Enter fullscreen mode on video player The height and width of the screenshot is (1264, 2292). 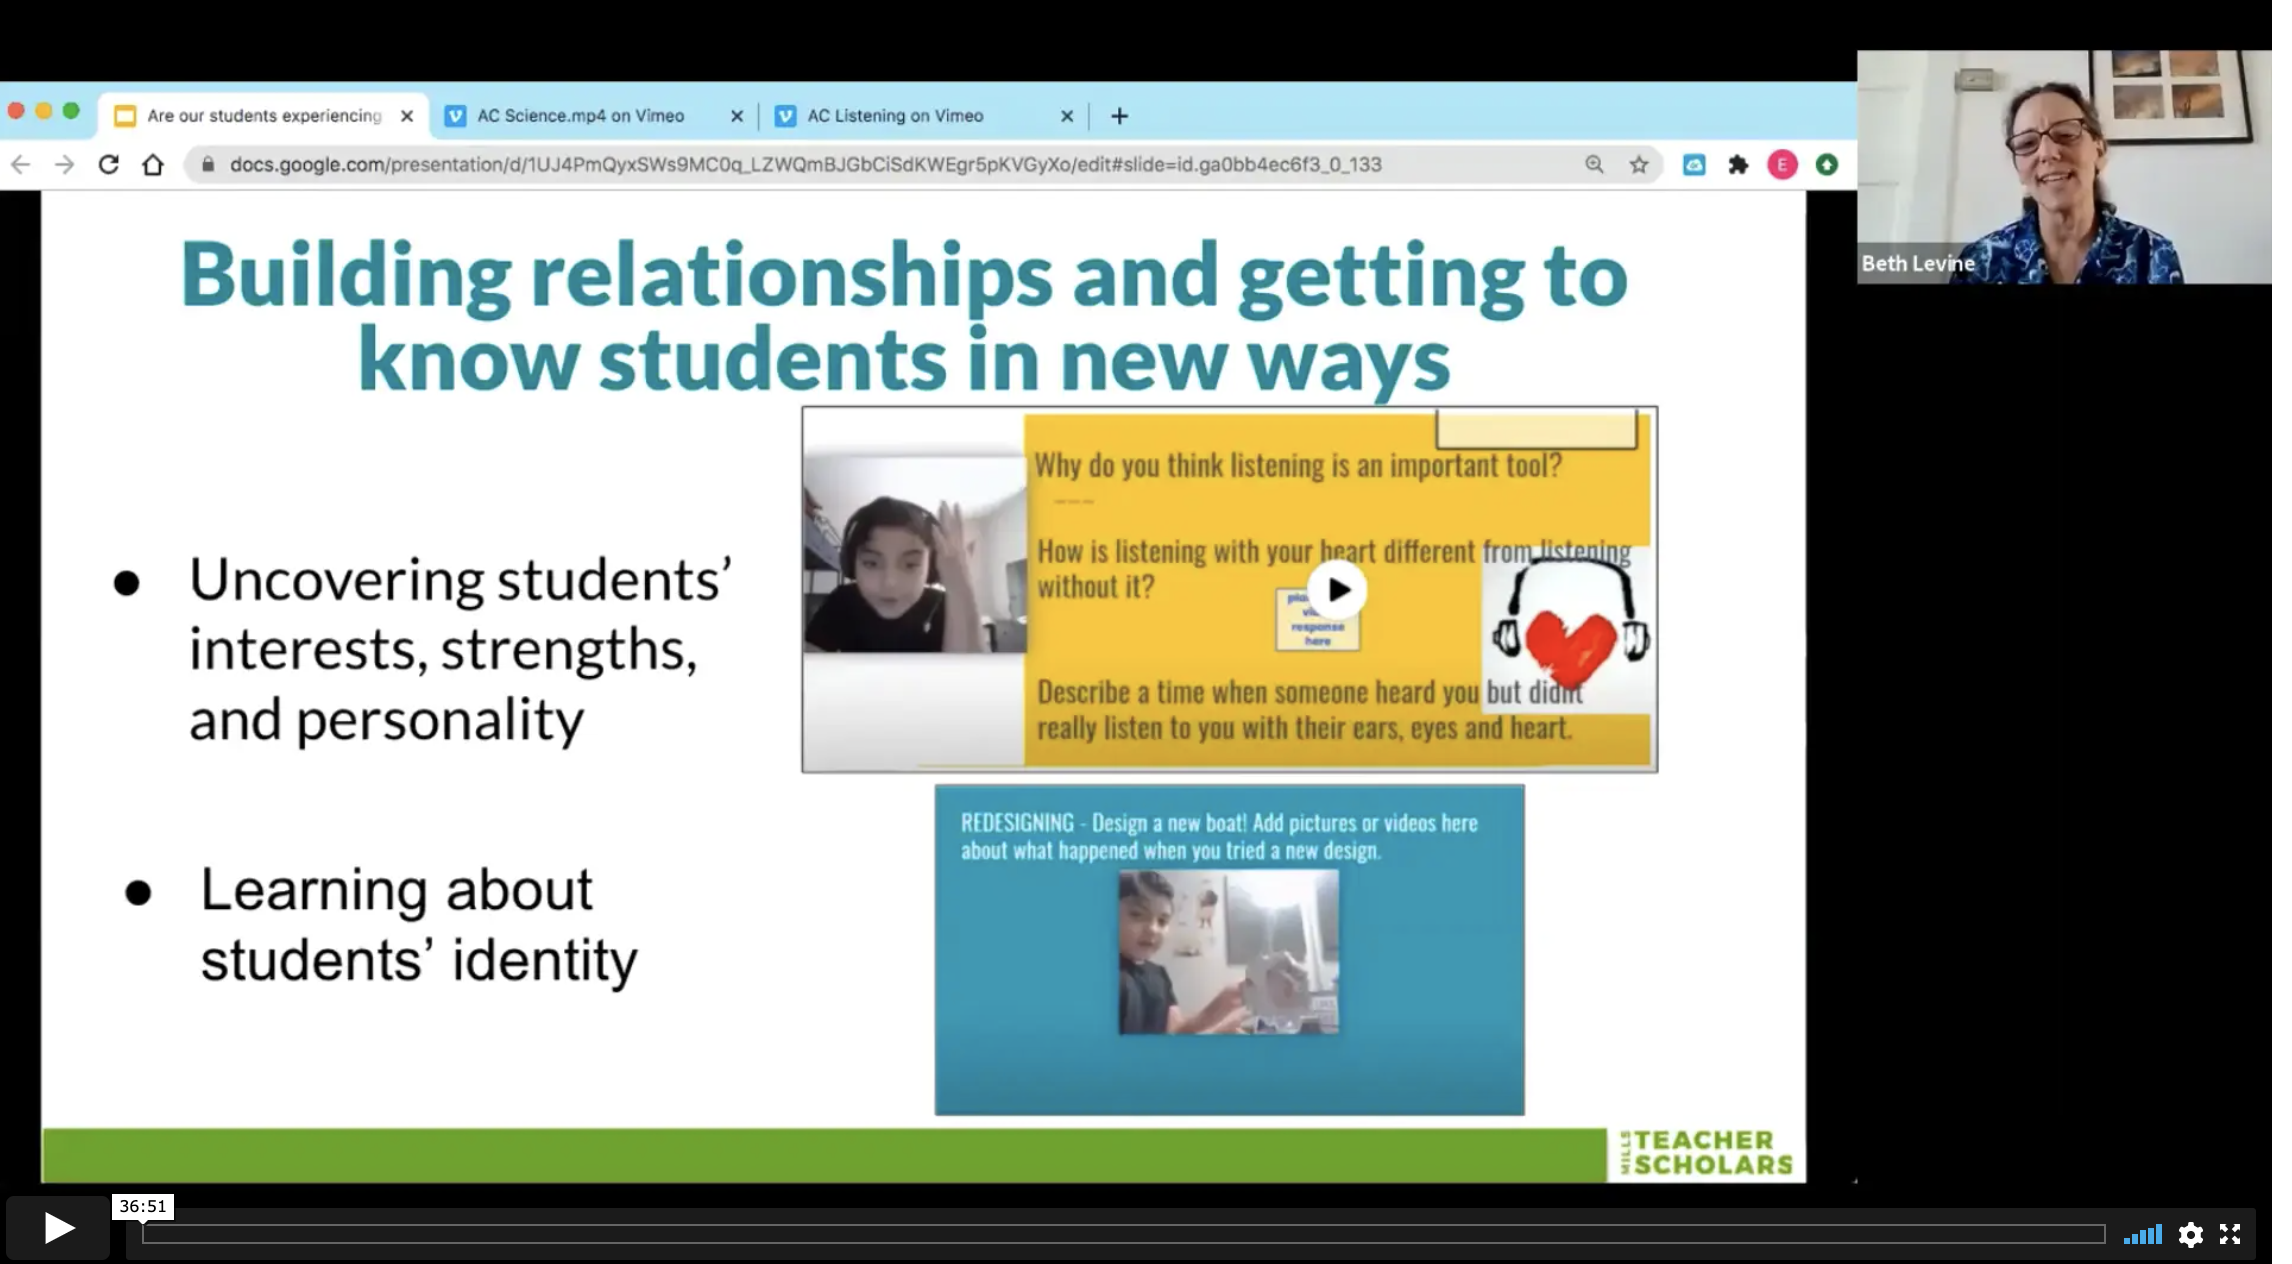pos(2230,1234)
